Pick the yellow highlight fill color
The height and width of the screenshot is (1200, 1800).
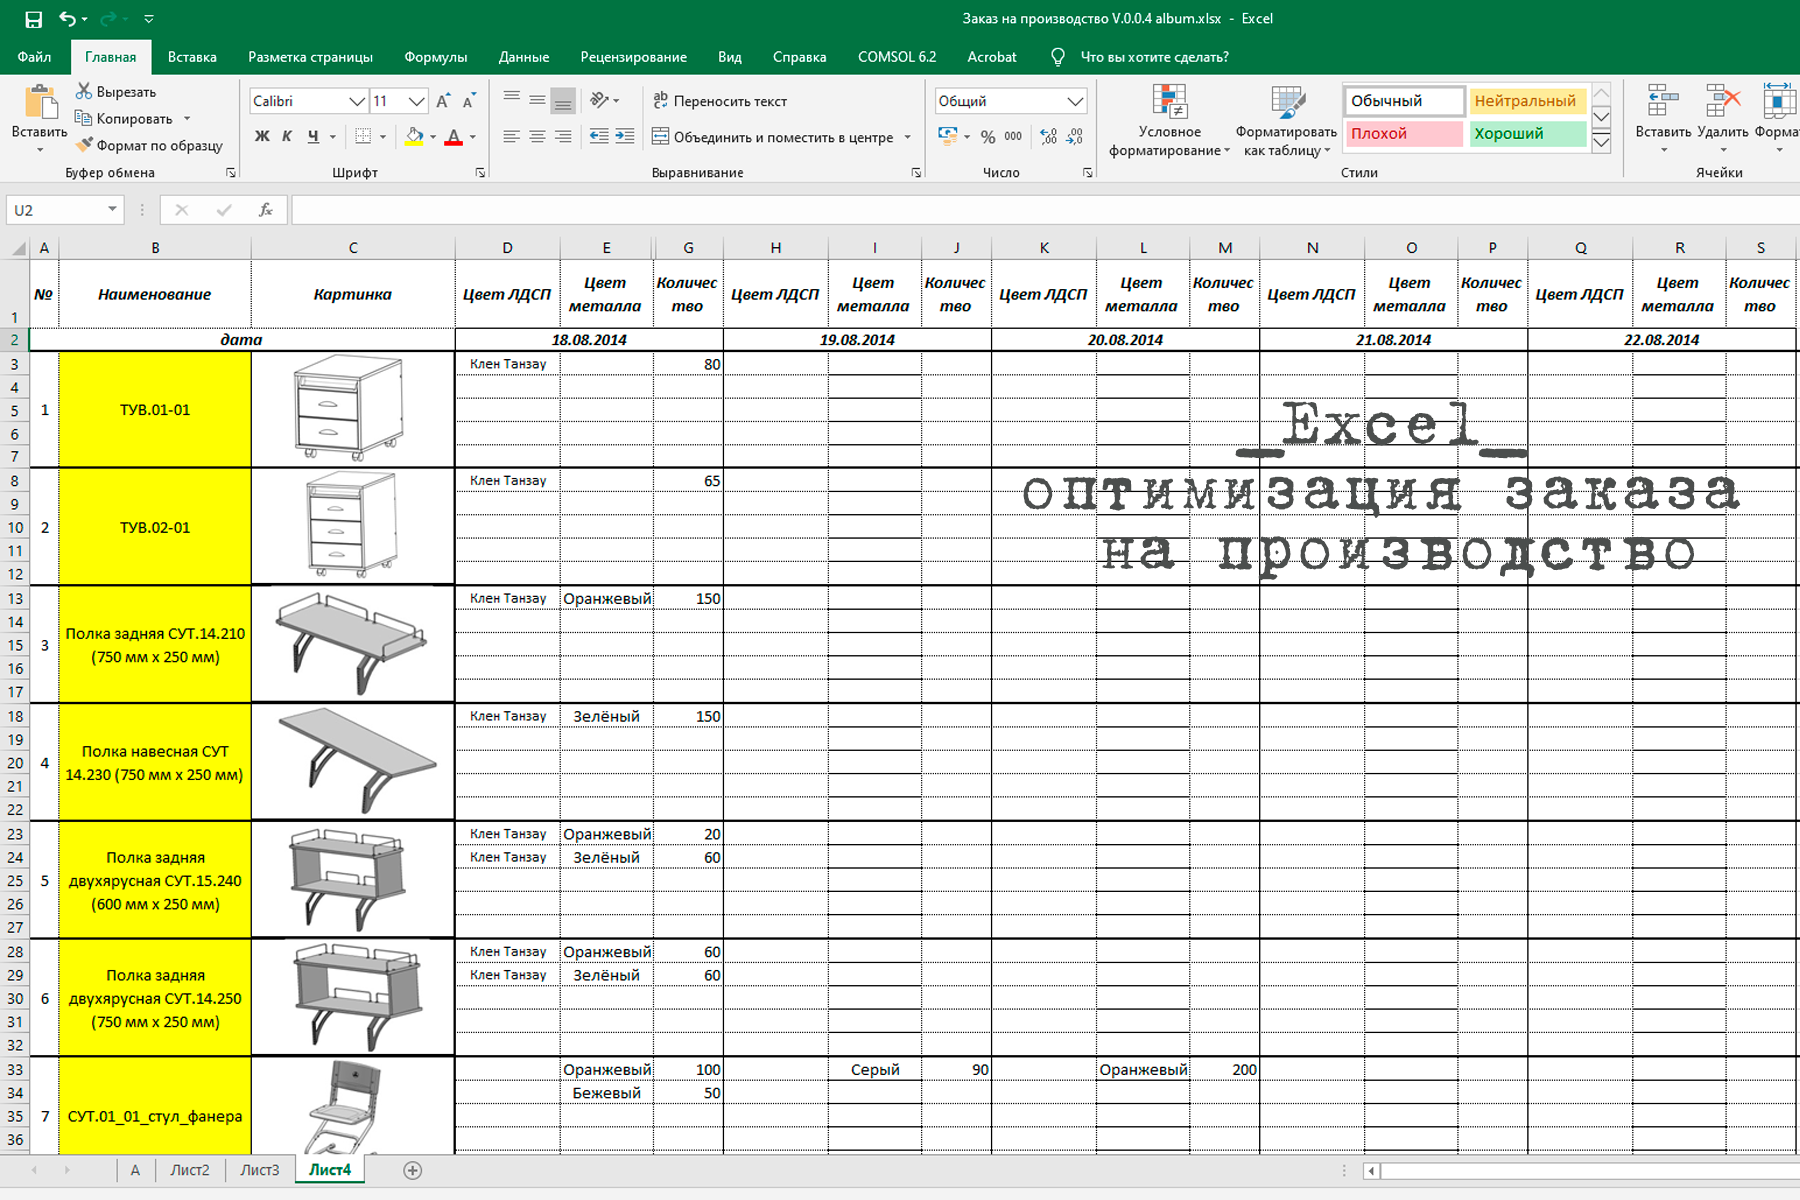(x=413, y=135)
